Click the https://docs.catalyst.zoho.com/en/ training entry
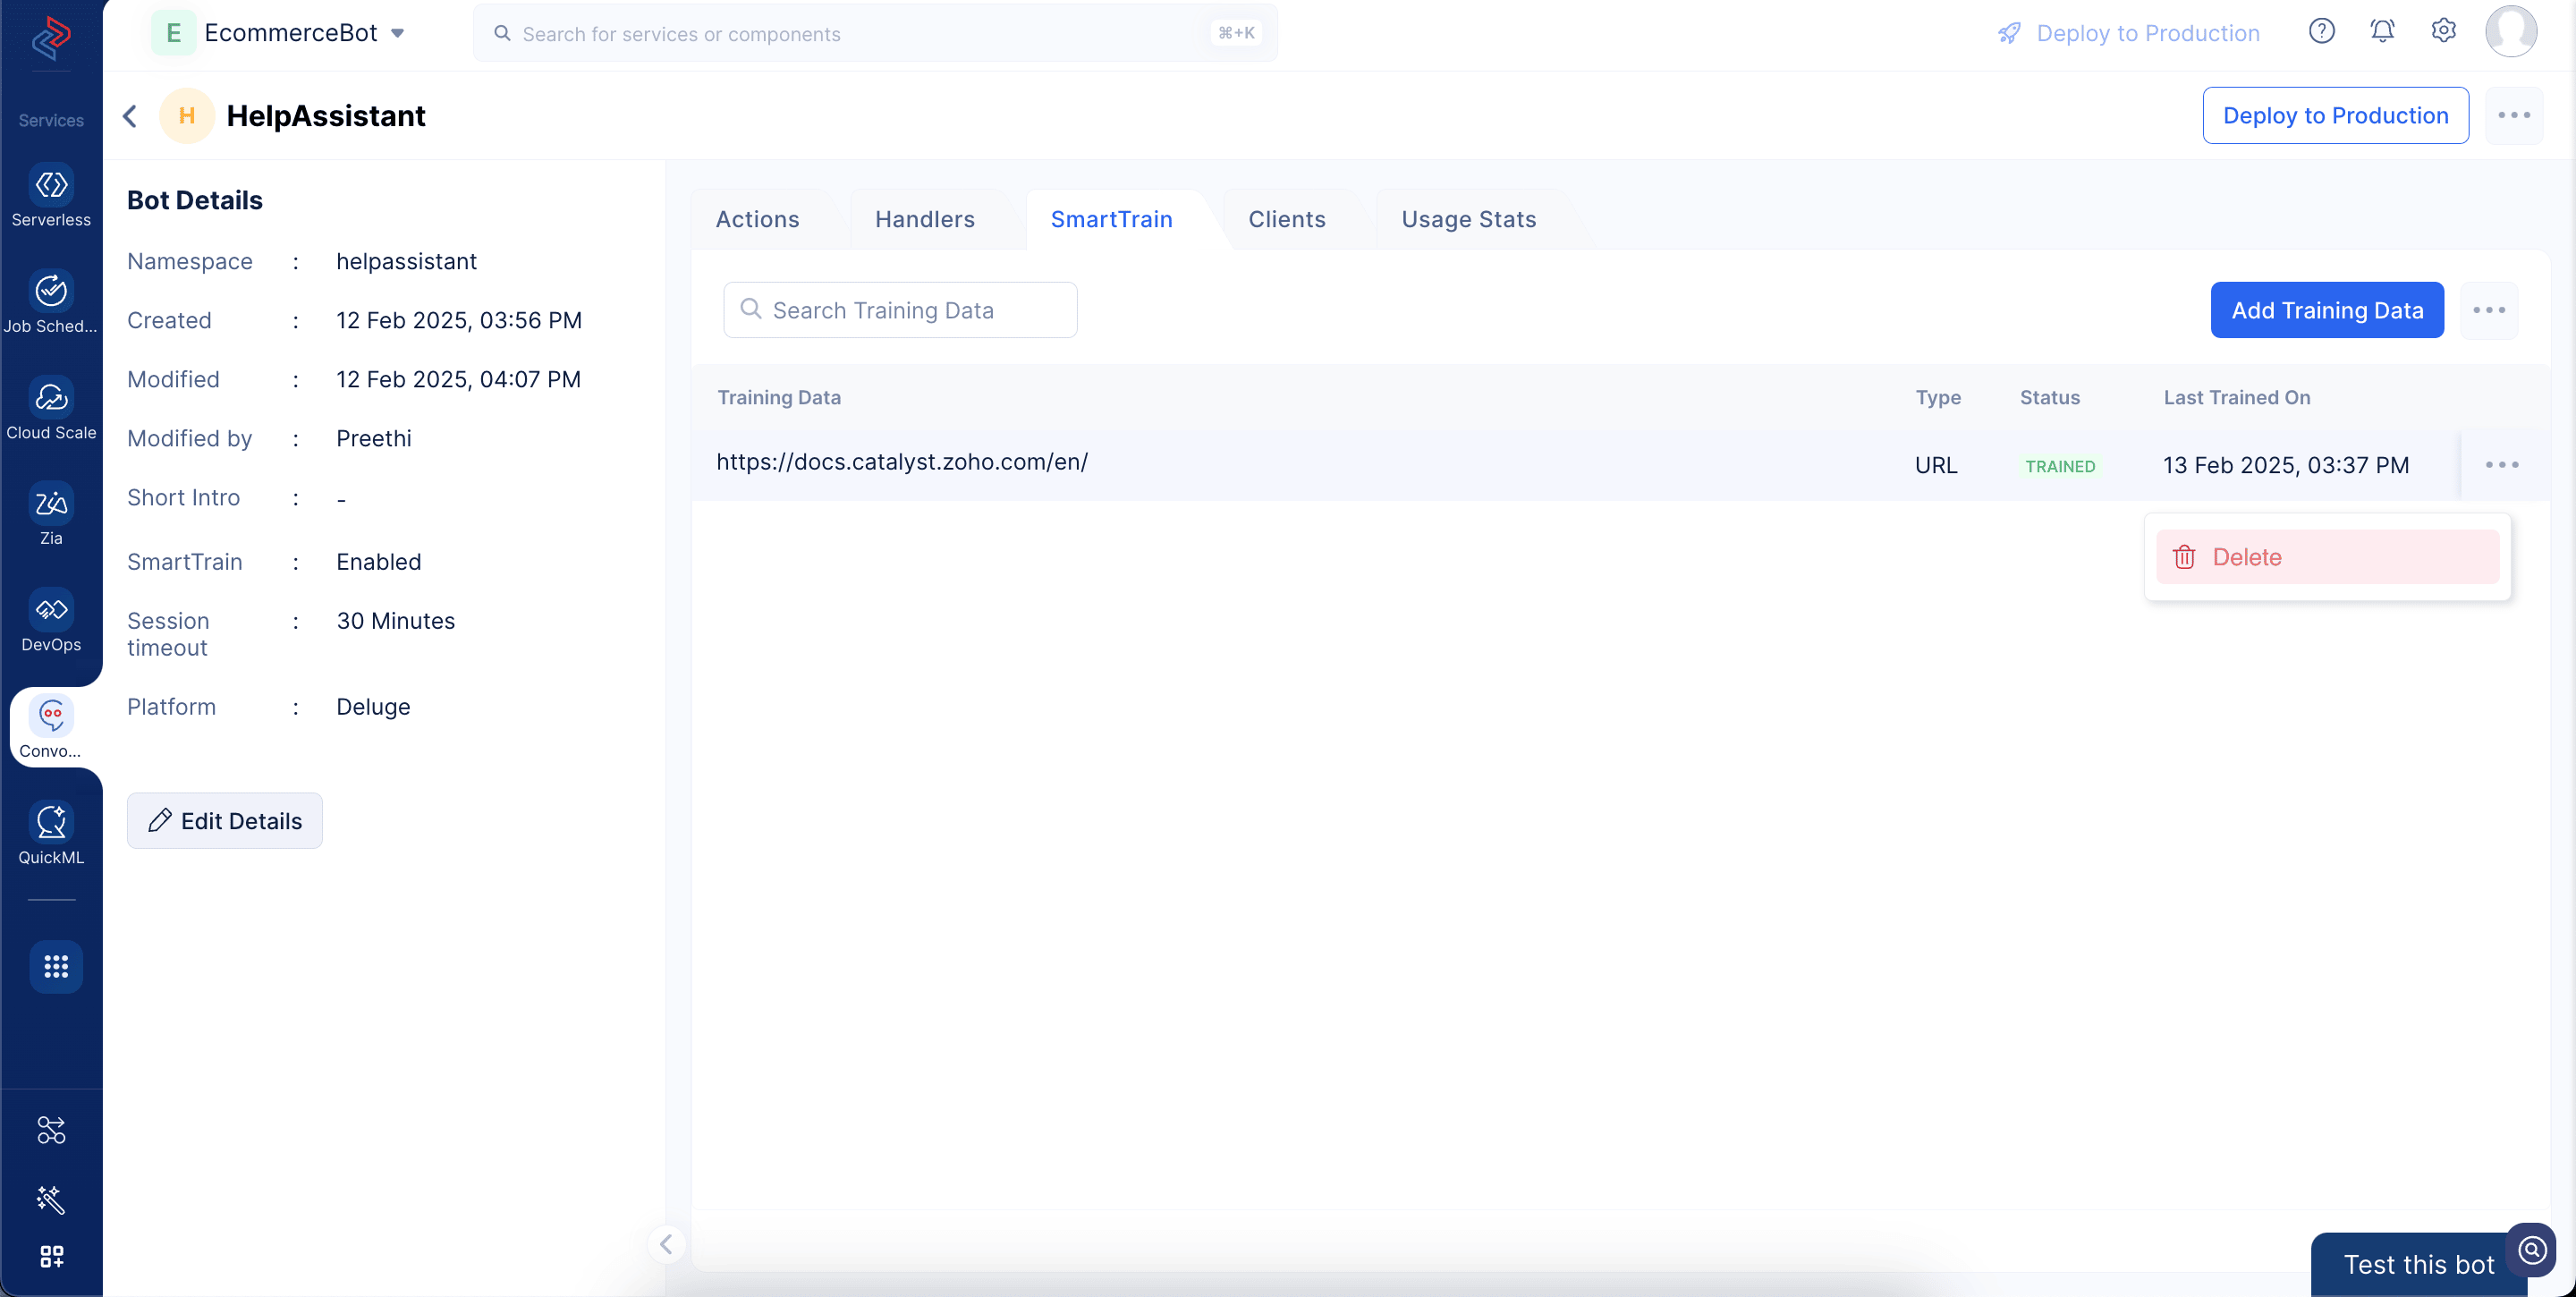 [x=902, y=462]
